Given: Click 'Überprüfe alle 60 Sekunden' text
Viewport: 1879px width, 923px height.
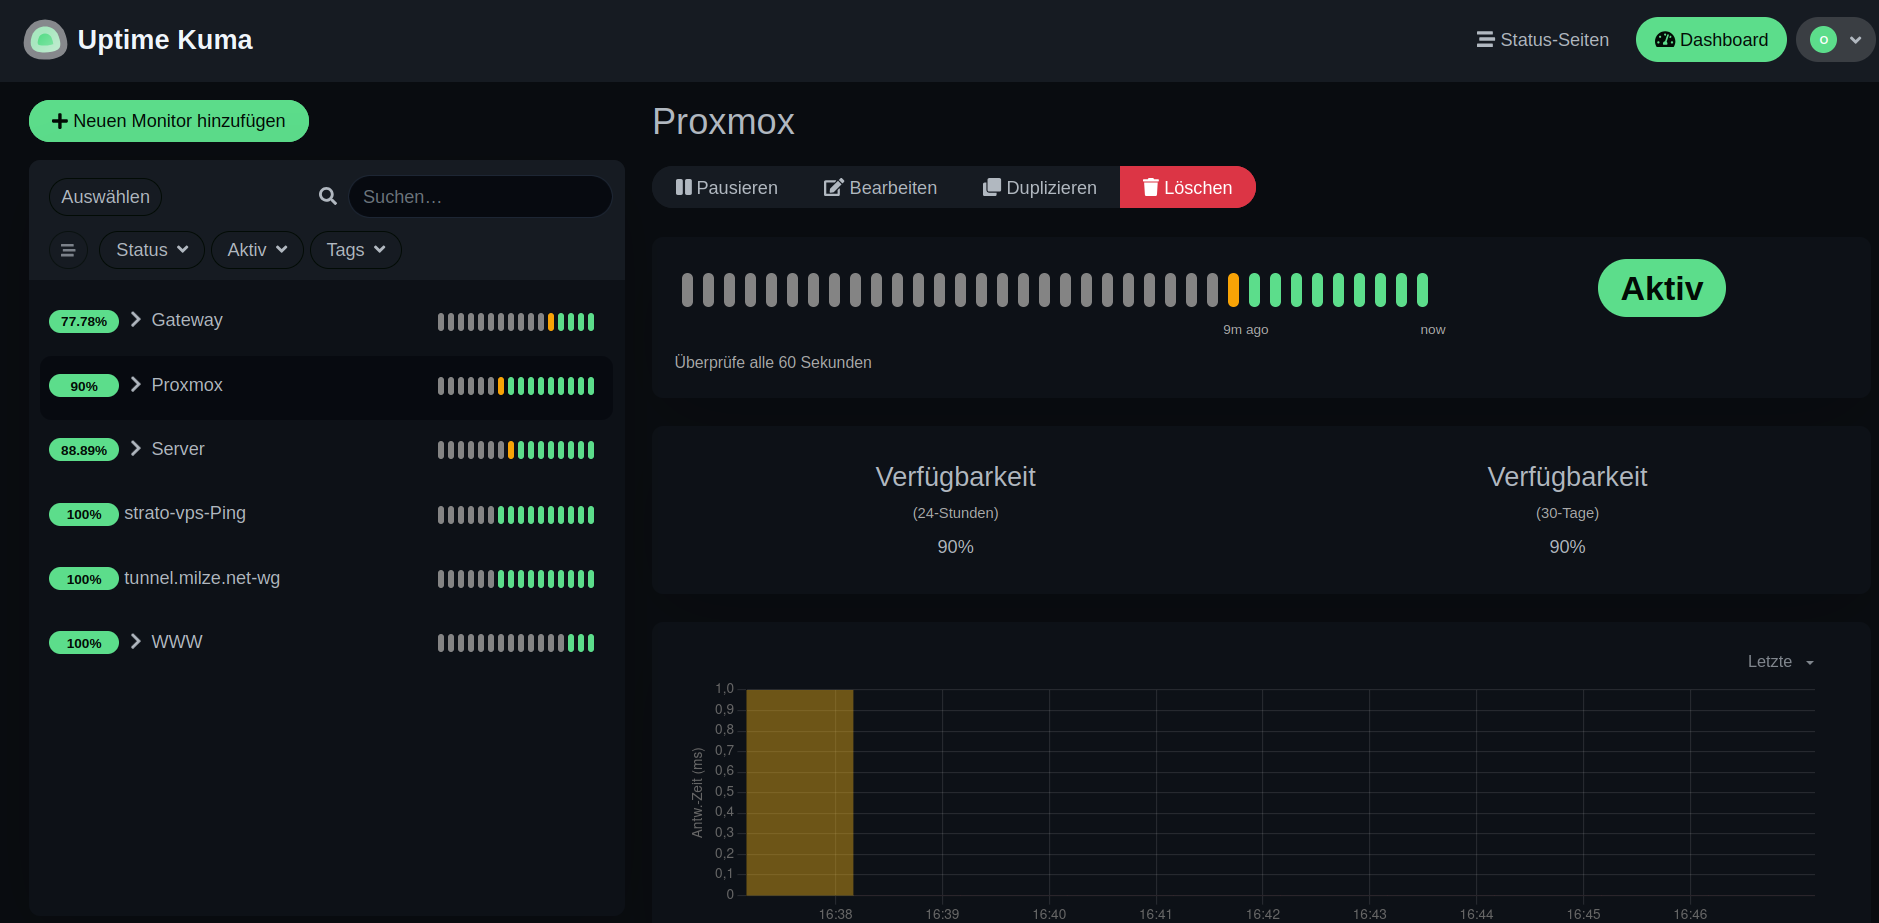Looking at the screenshot, I should [x=773, y=362].
